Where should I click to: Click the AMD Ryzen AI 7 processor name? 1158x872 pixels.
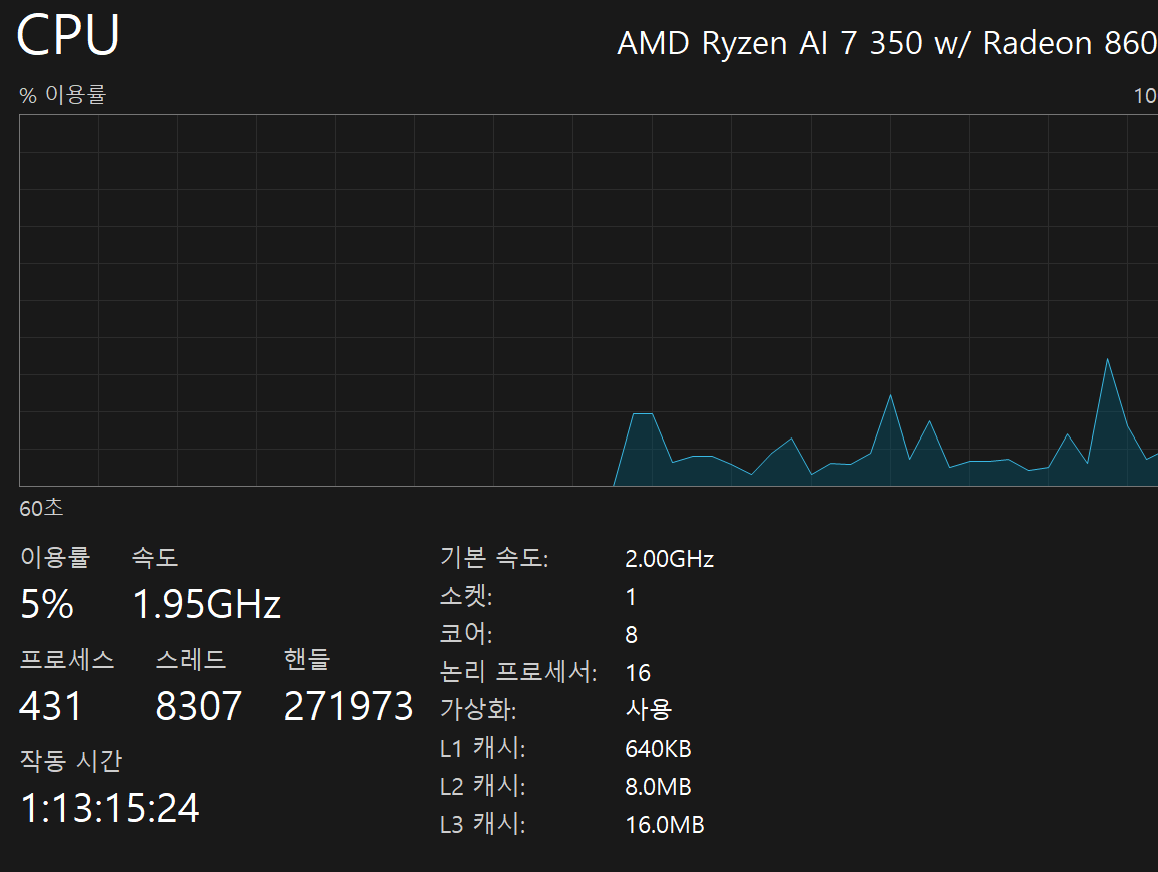[886, 43]
